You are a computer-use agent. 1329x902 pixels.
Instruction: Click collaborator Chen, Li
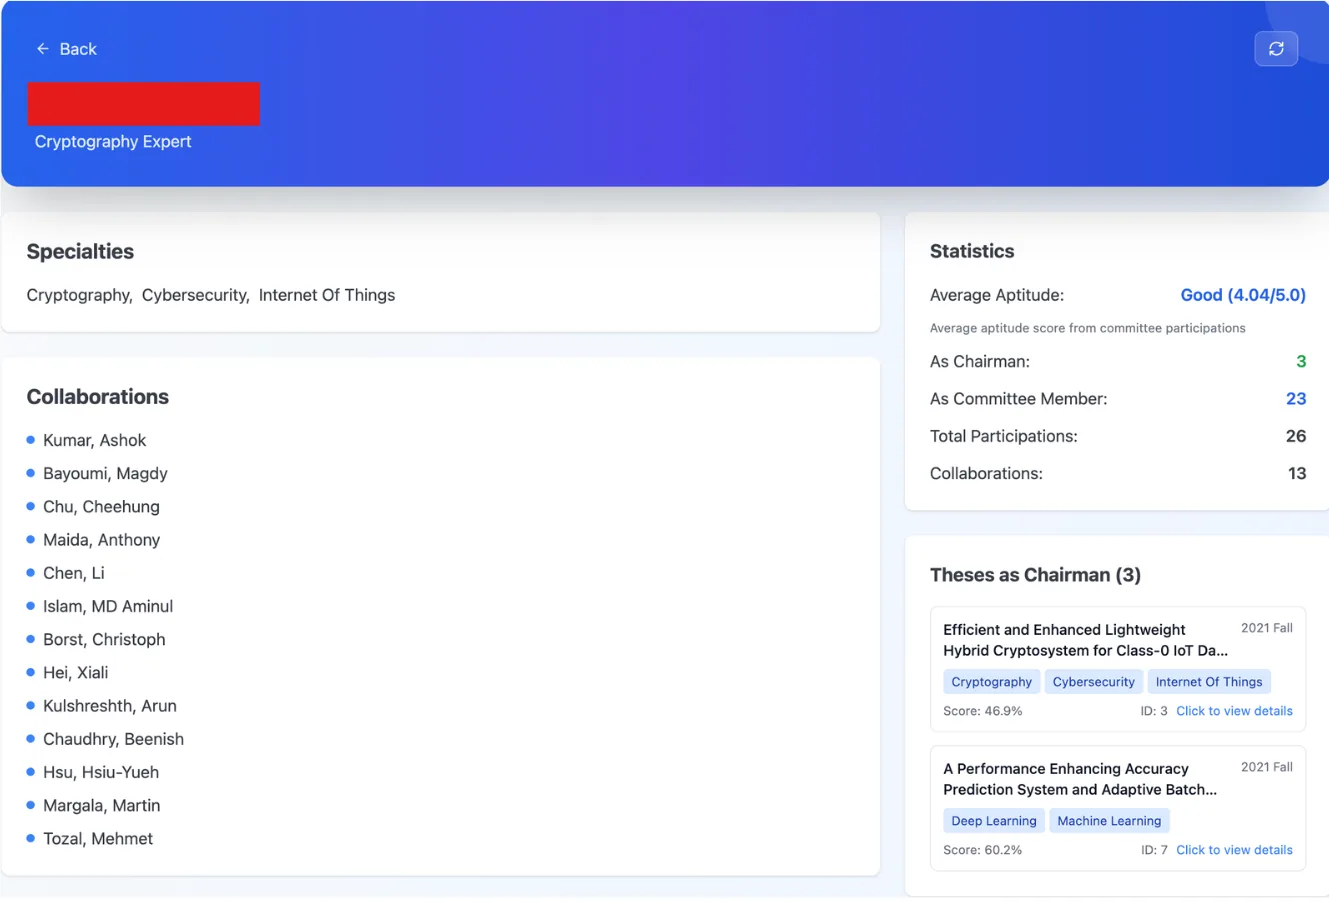pos(73,573)
